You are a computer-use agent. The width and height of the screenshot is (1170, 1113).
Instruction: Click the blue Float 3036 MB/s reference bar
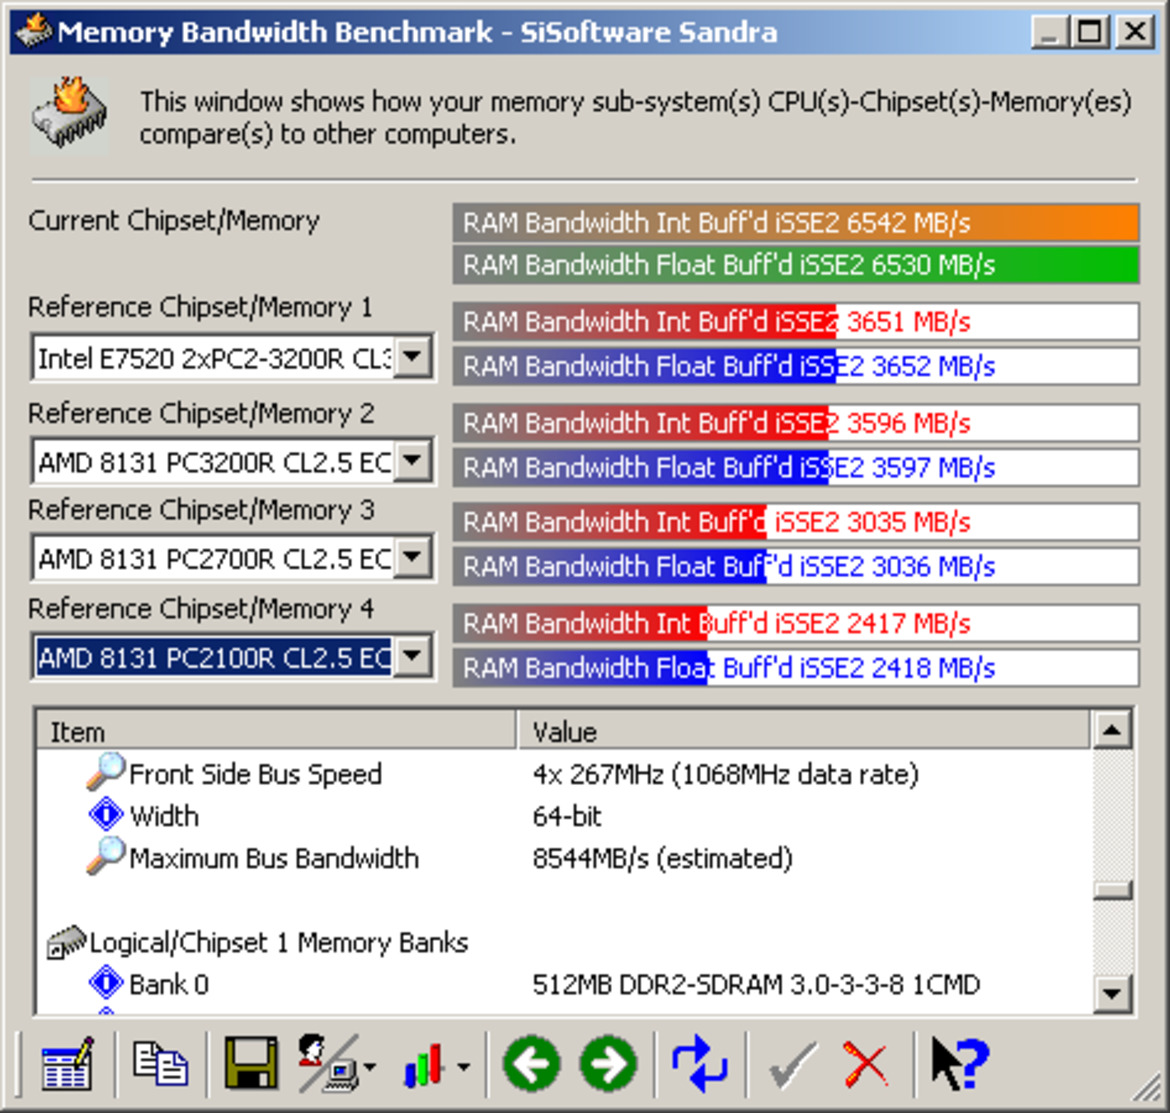[x=795, y=566]
